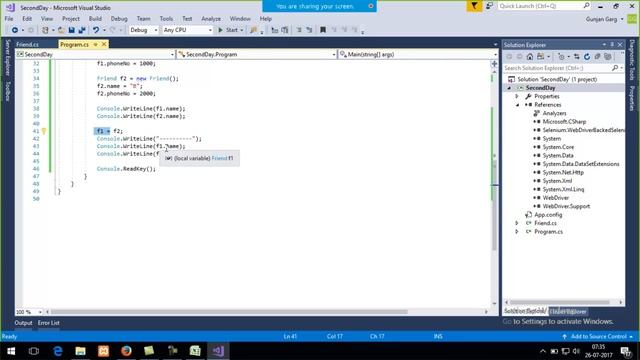640x360 pixels.
Task: Expand the Friend.cs node in Solution Explorer
Action: 517,223
